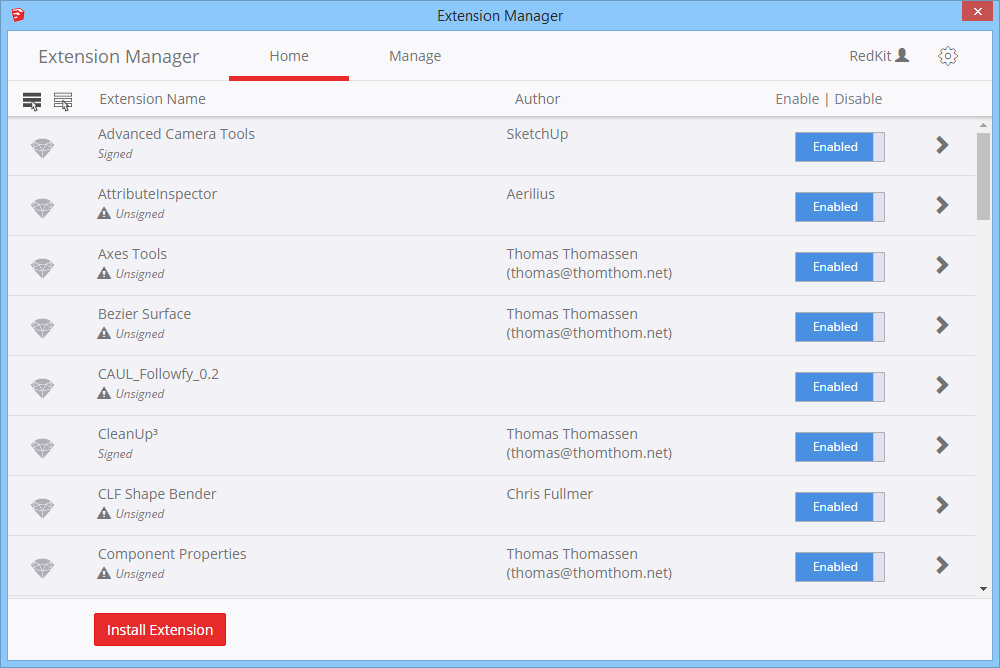This screenshot has width=1000, height=668.
Task: Click the Chris Fullmer author name
Action: click(550, 494)
